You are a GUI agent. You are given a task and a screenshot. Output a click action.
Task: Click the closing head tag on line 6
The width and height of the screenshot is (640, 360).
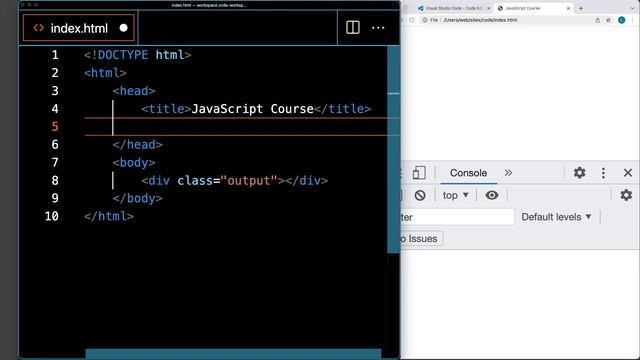pos(138,144)
